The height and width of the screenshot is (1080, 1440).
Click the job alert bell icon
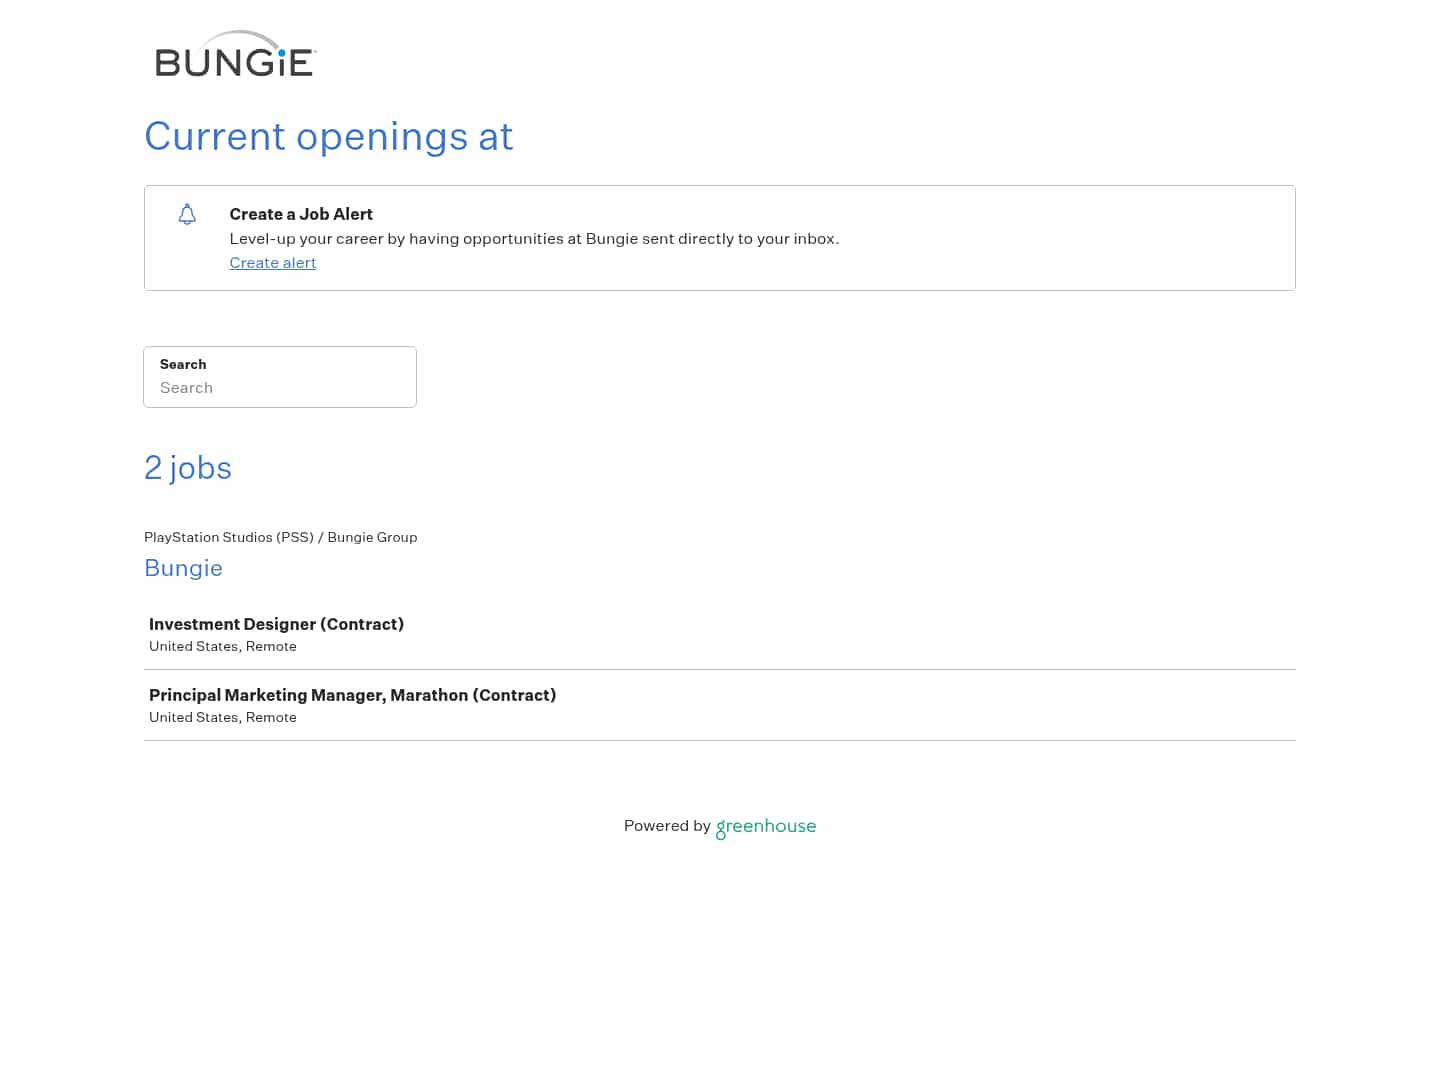tap(187, 214)
